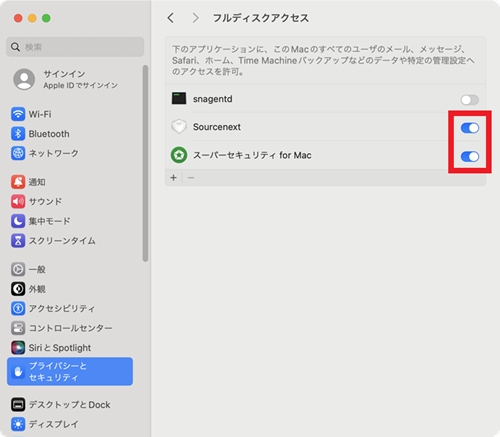Select the Bluetooth icon in sidebar
Viewport: 500px width, 437px height.
18,134
